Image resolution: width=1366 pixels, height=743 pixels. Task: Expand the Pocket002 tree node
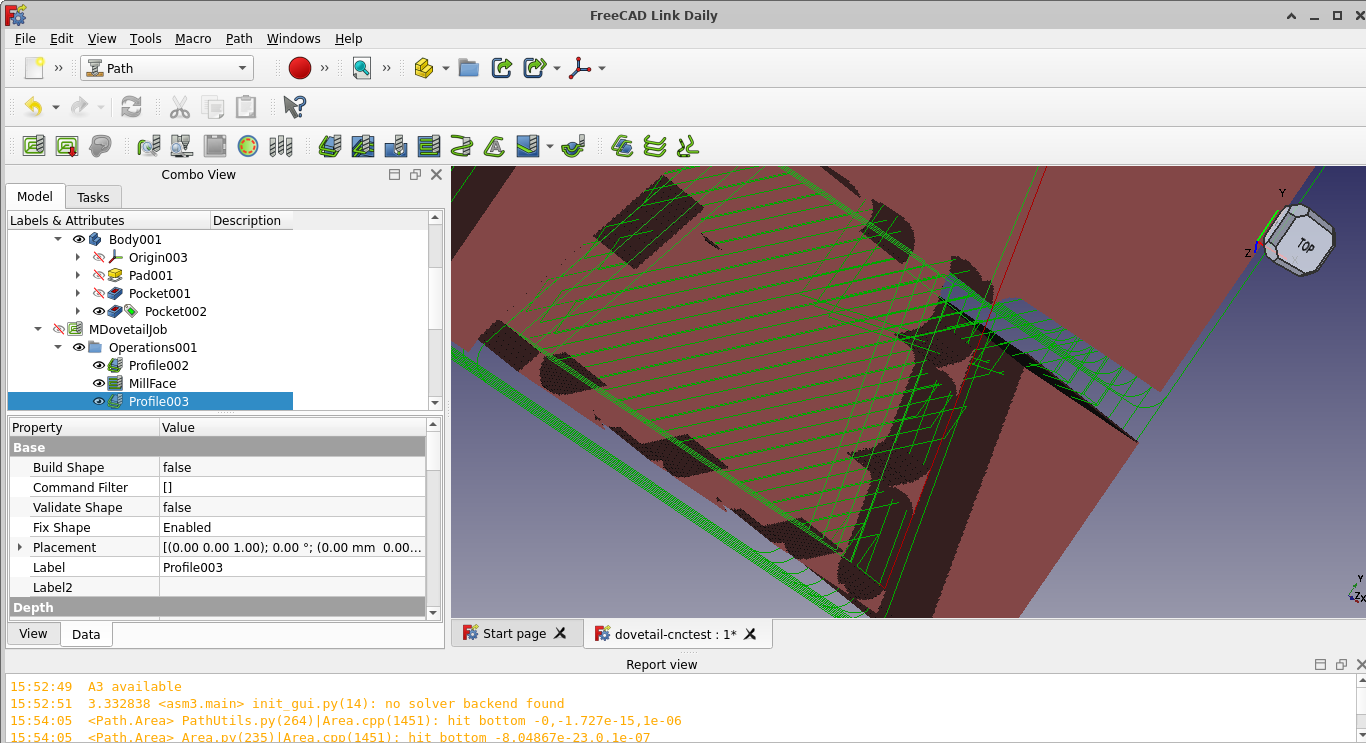coord(78,312)
